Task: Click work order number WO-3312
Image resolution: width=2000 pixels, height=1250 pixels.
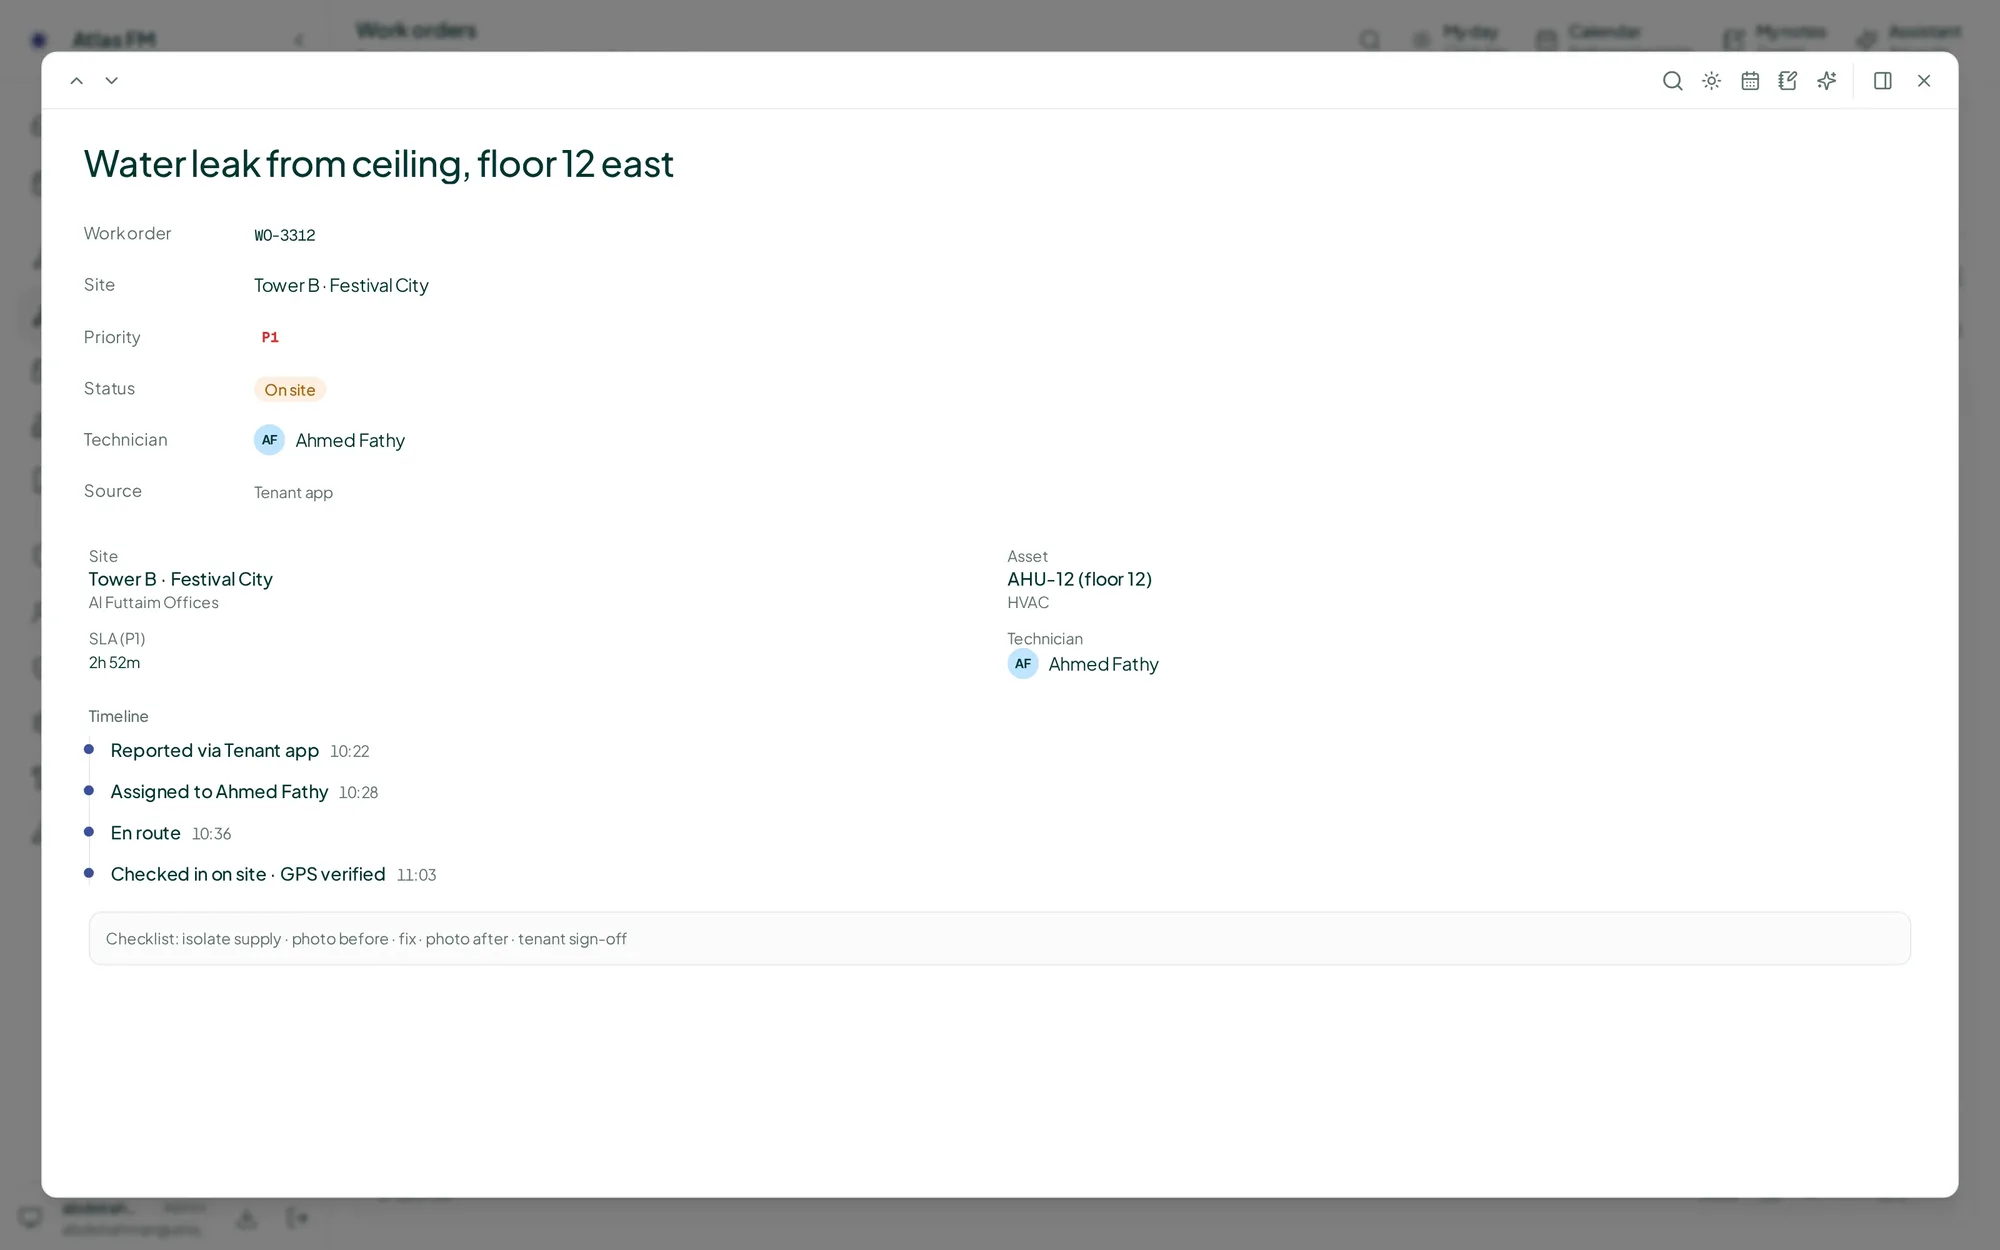Action: pyautogui.click(x=285, y=236)
